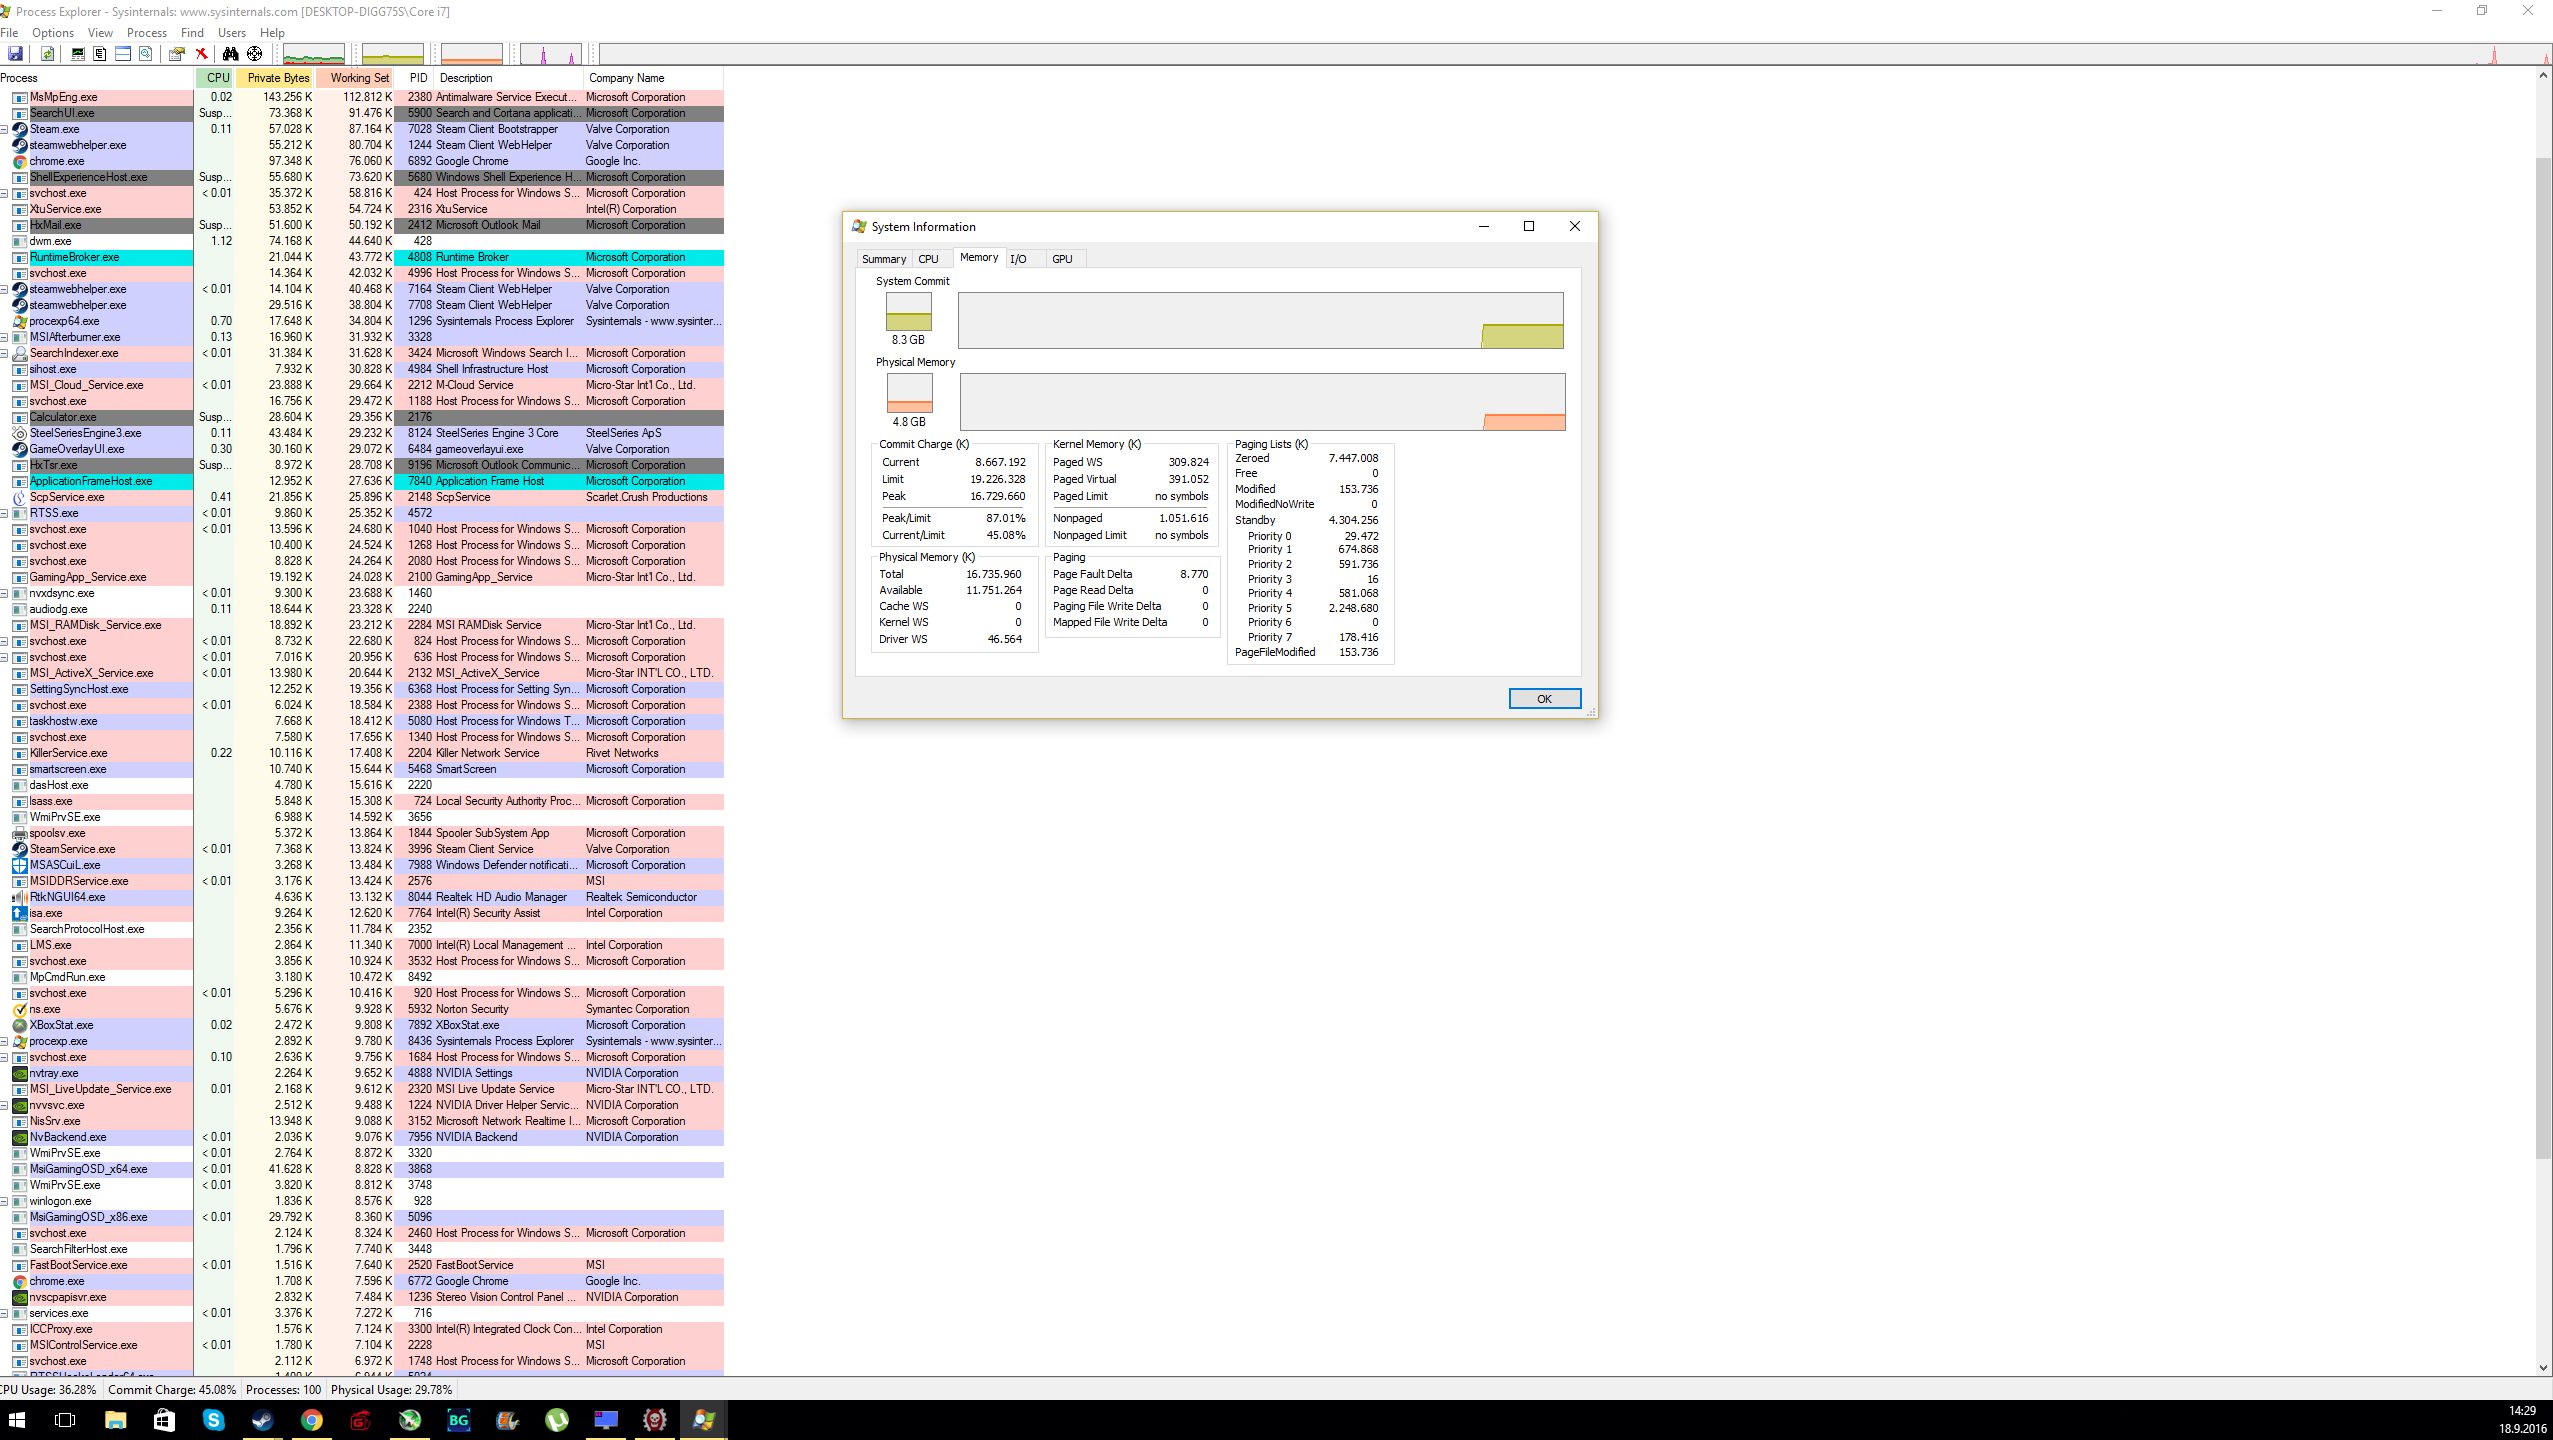The height and width of the screenshot is (1440, 2553).
Task: Launch Steam from the taskbar
Action: [262, 1419]
